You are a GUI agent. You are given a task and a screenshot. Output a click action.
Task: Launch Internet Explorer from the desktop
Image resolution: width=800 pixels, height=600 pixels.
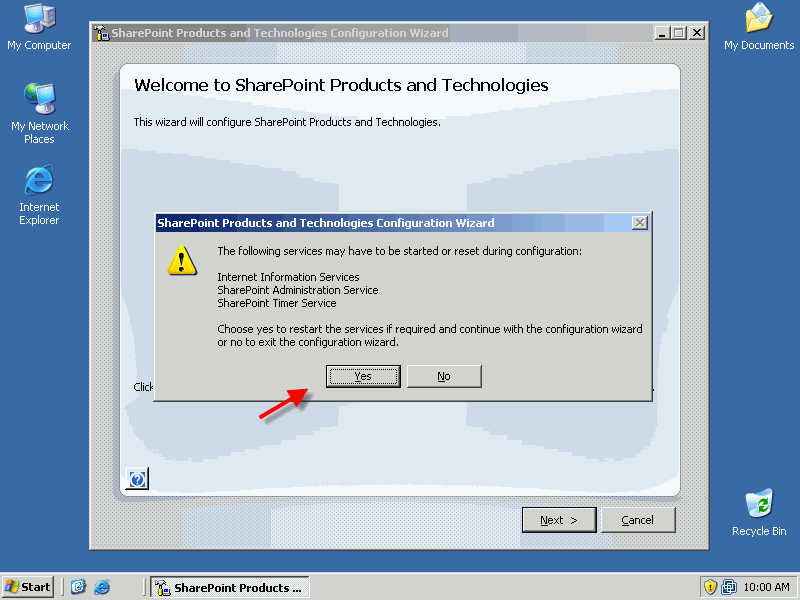coord(39,195)
